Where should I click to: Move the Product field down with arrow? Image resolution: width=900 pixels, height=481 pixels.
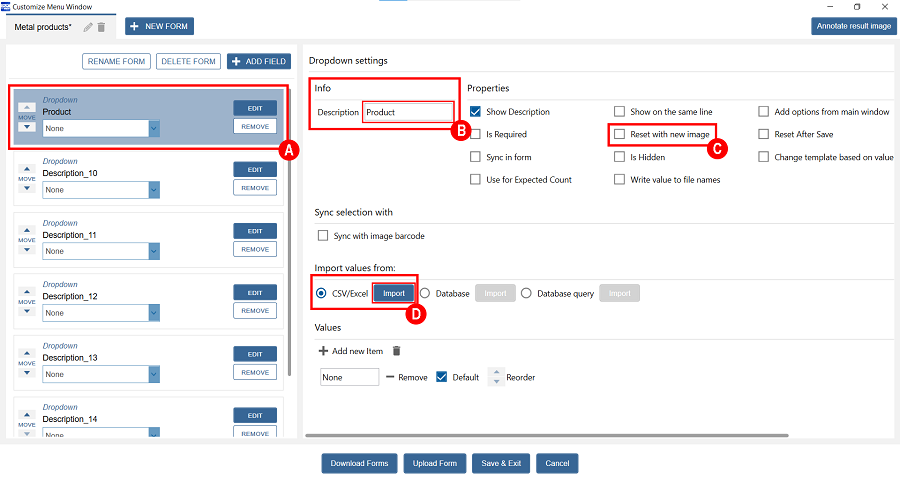coord(27,127)
